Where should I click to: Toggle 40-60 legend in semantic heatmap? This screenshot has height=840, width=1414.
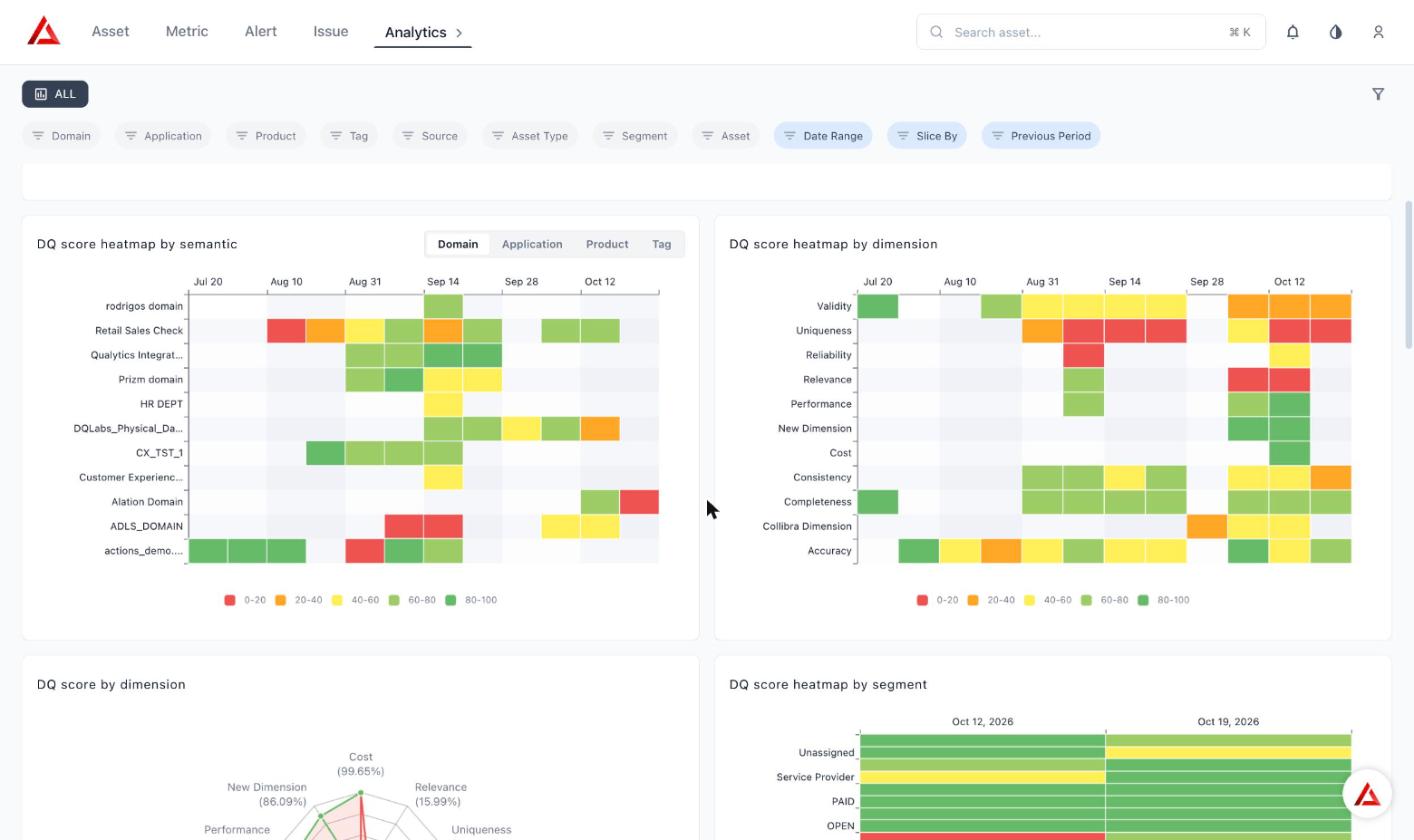point(355,600)
